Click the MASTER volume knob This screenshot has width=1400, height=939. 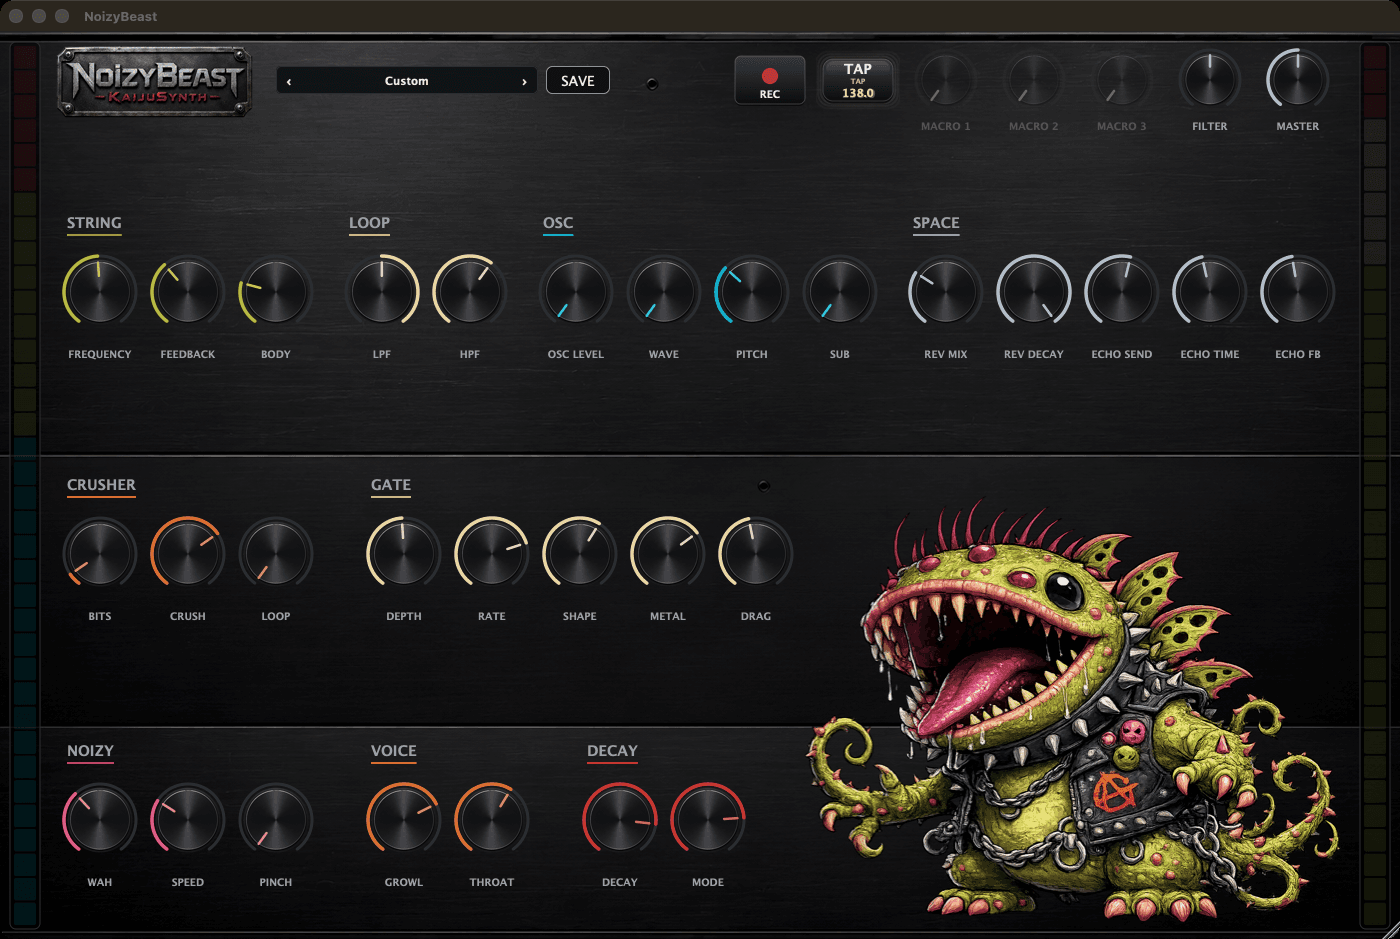1298,82
